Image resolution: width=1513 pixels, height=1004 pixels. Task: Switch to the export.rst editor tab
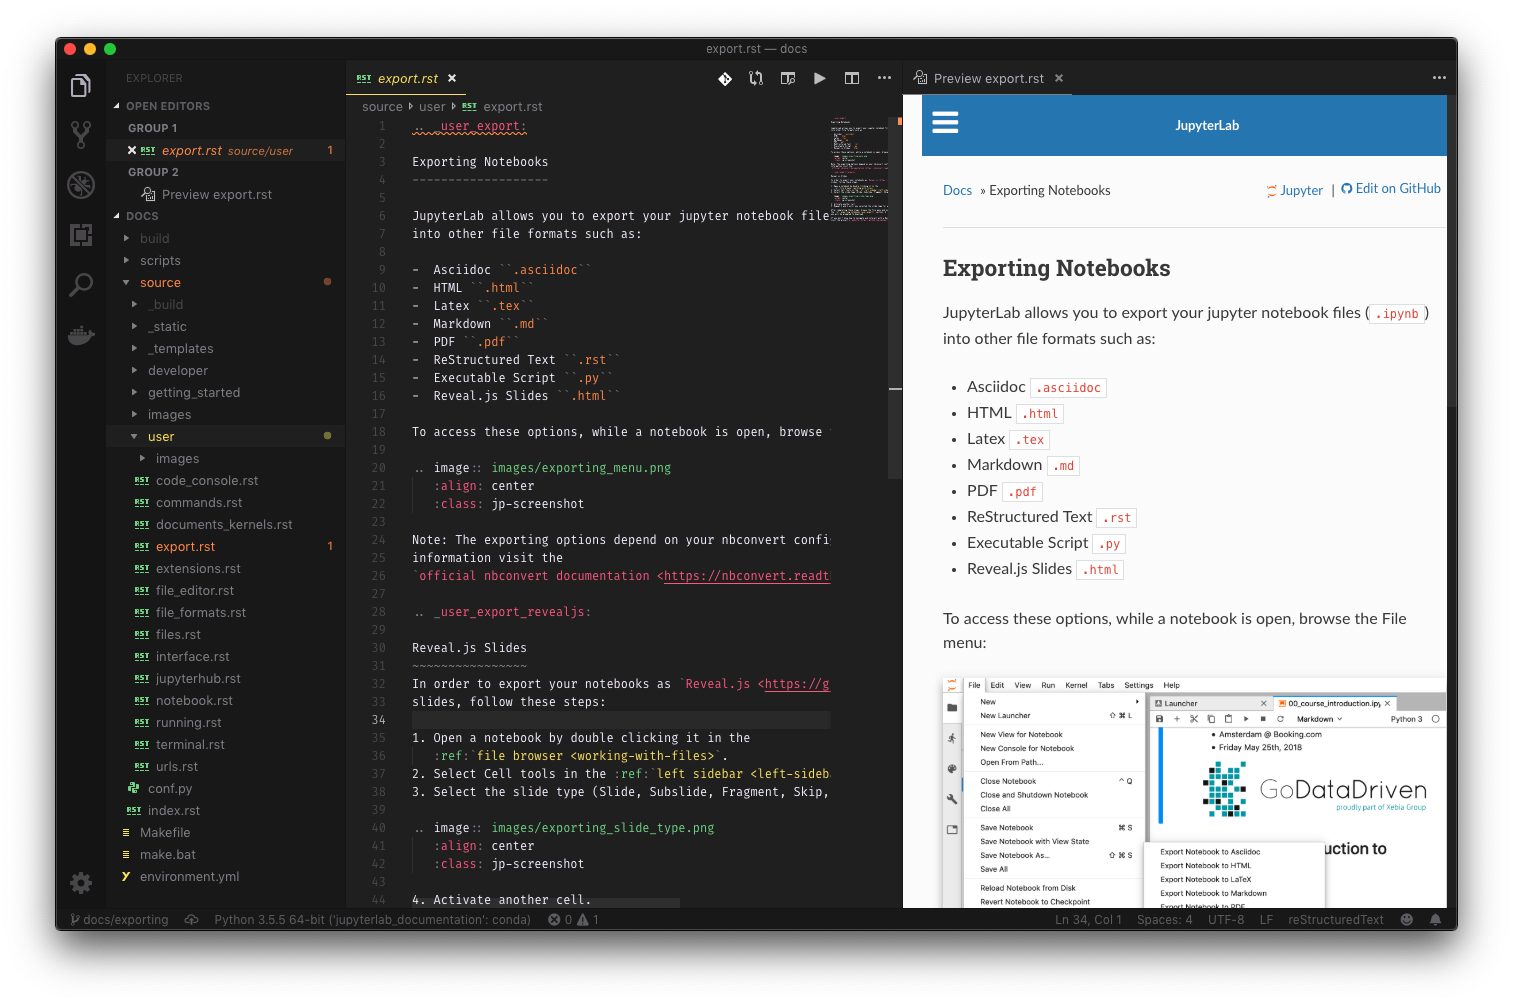pos(408,78)
